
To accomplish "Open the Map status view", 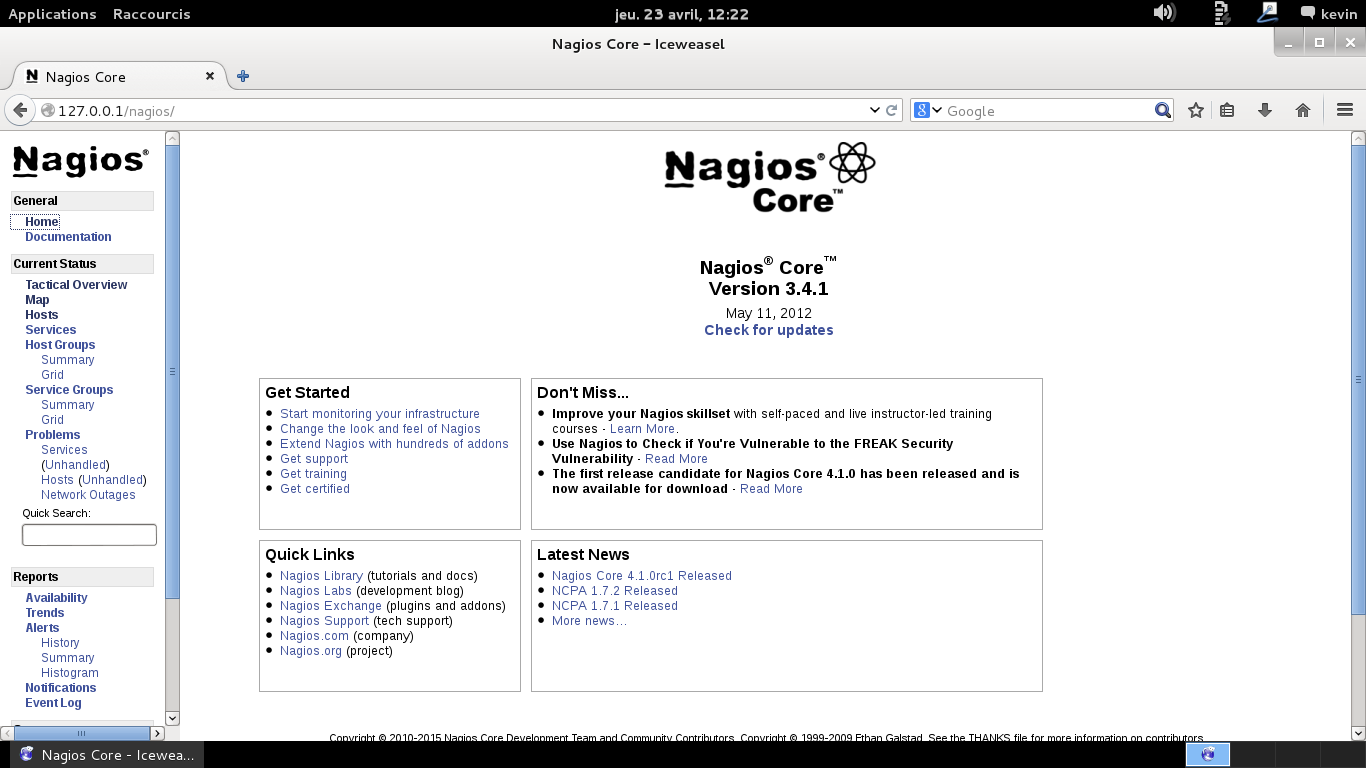I will tap(37, 300).
